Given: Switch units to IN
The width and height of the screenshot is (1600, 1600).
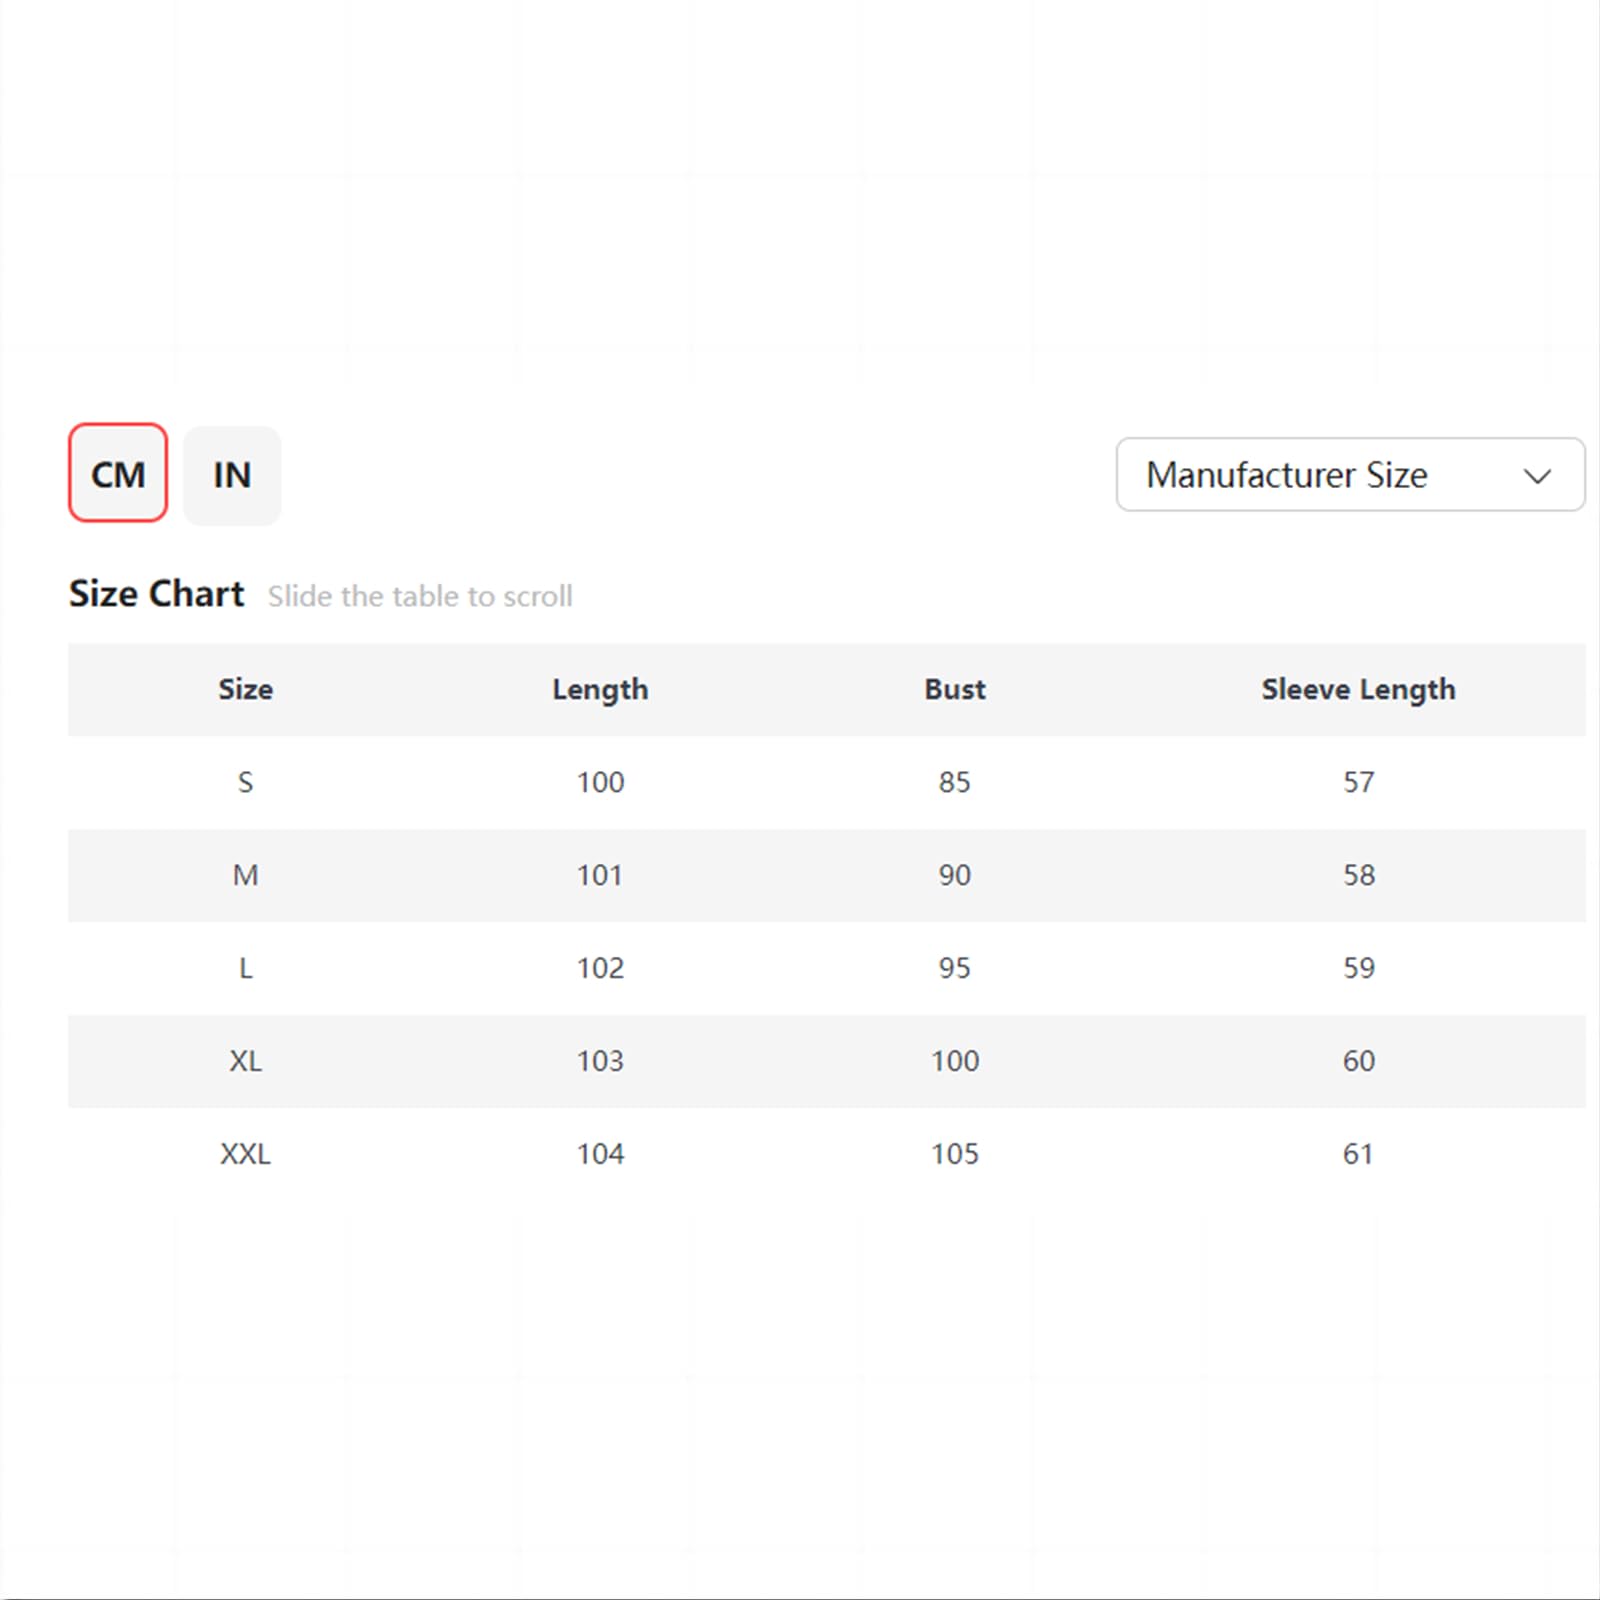Looking at the screenshot, I should tap(232, 475).
